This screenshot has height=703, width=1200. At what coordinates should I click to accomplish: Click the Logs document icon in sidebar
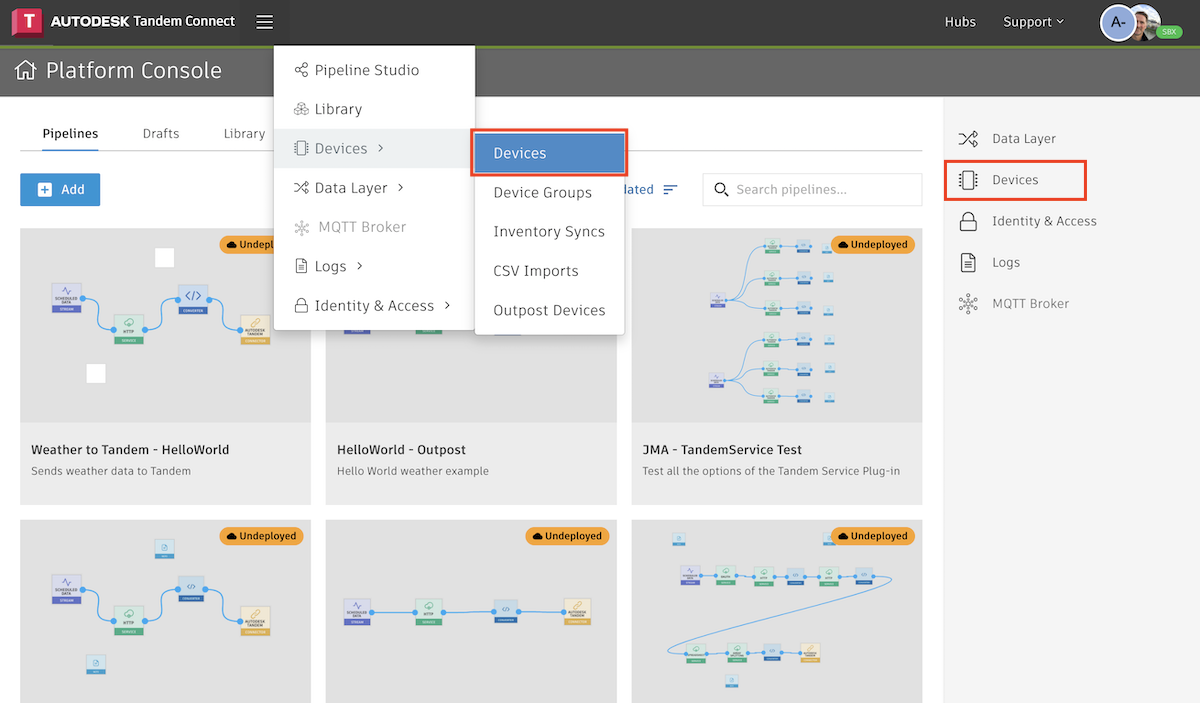pos(968,262)
